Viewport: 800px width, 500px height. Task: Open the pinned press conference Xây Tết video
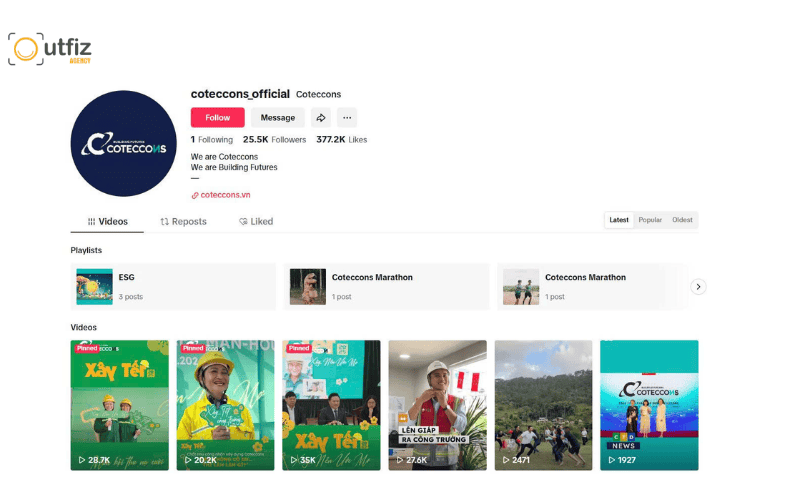(x=331, y=405)
